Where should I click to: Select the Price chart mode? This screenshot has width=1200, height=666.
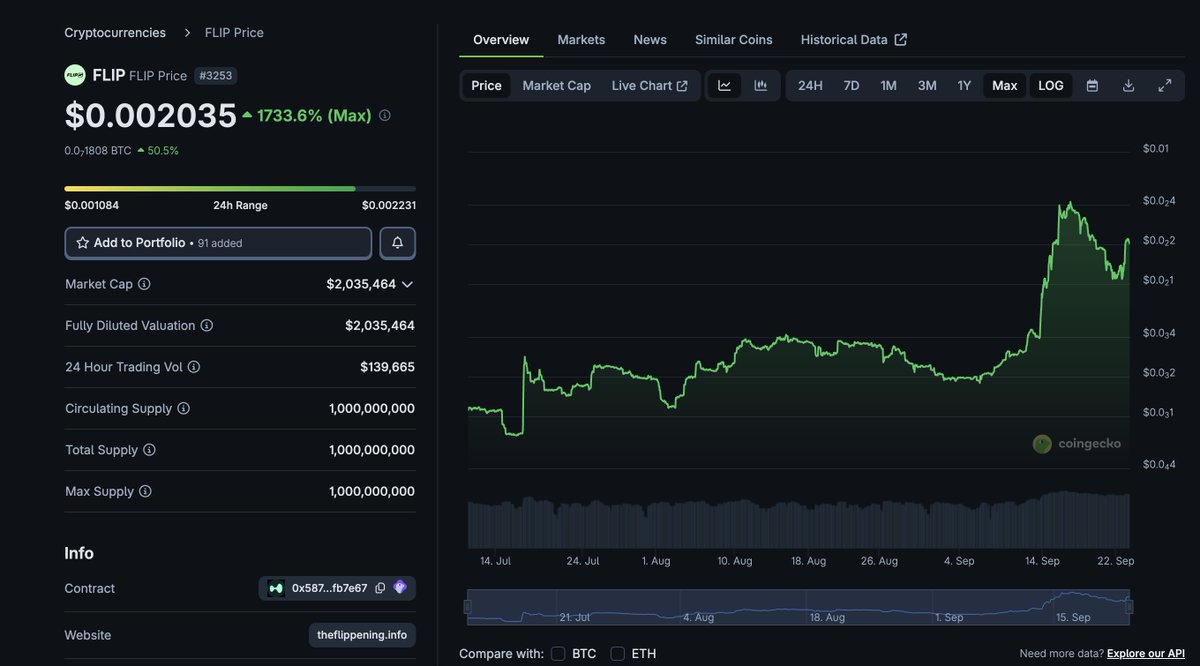click(487, 86)
